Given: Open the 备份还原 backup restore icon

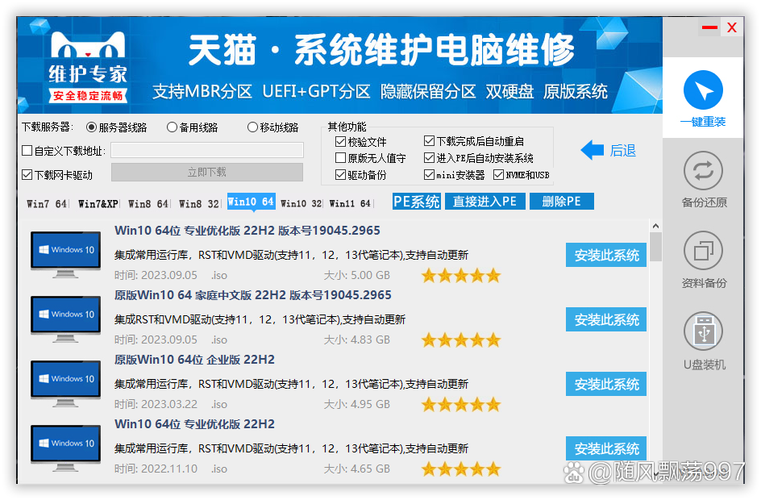Looking at the screenshot, I should [x=703, y=171].
